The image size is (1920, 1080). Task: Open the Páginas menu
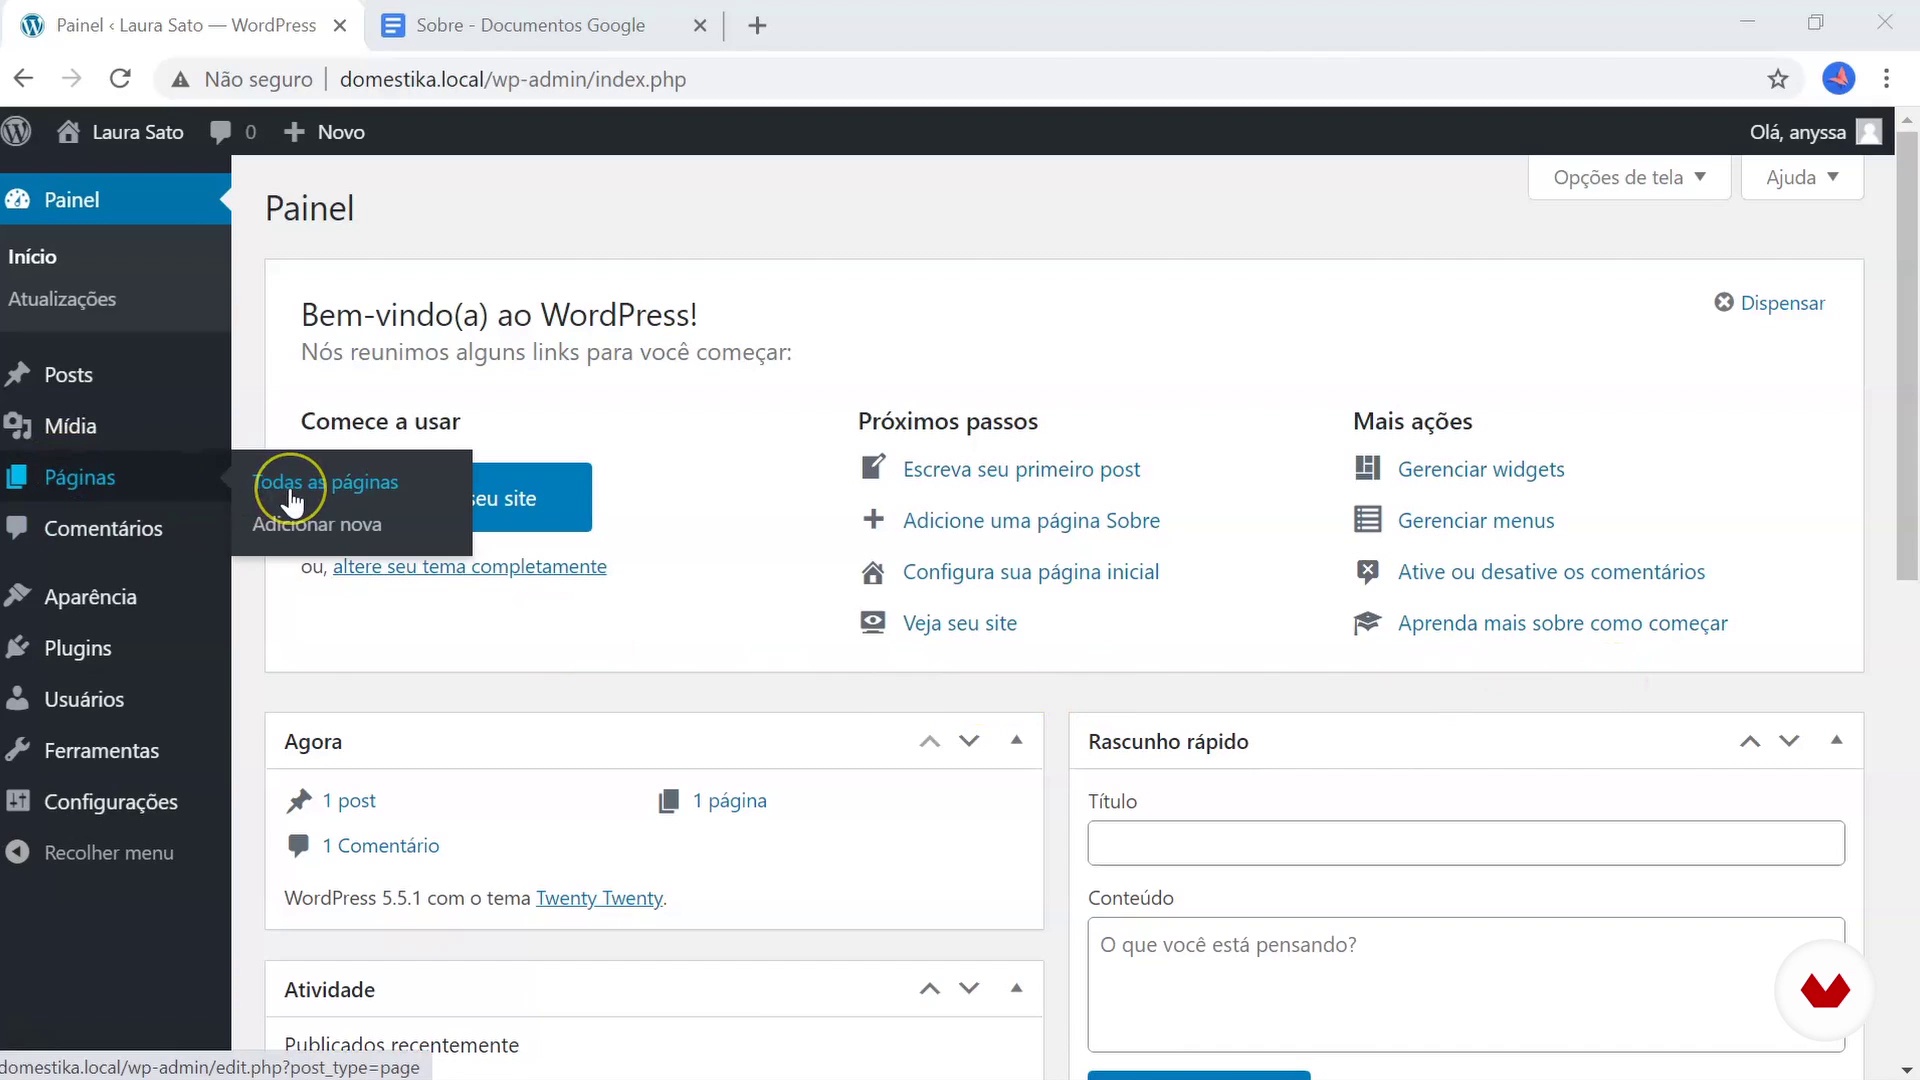pyautogui.click(x=80, y=478)
